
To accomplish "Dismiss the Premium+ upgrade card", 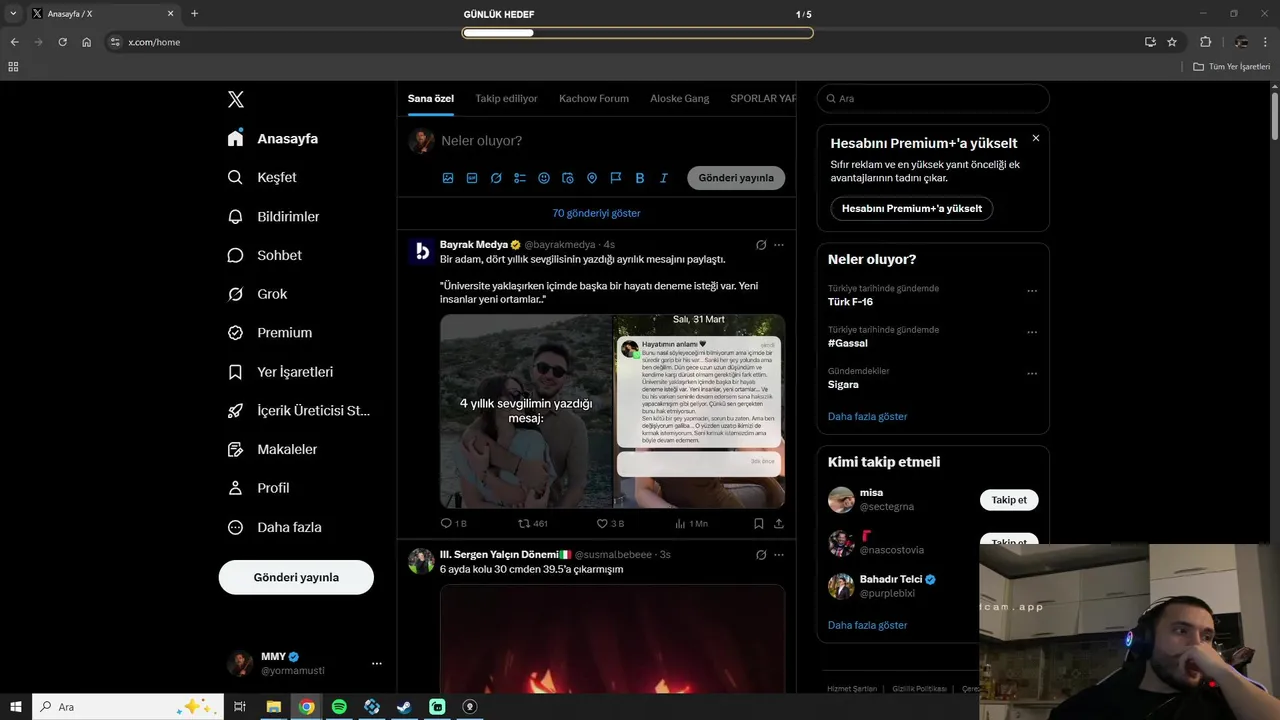I will coord(1036,138).
